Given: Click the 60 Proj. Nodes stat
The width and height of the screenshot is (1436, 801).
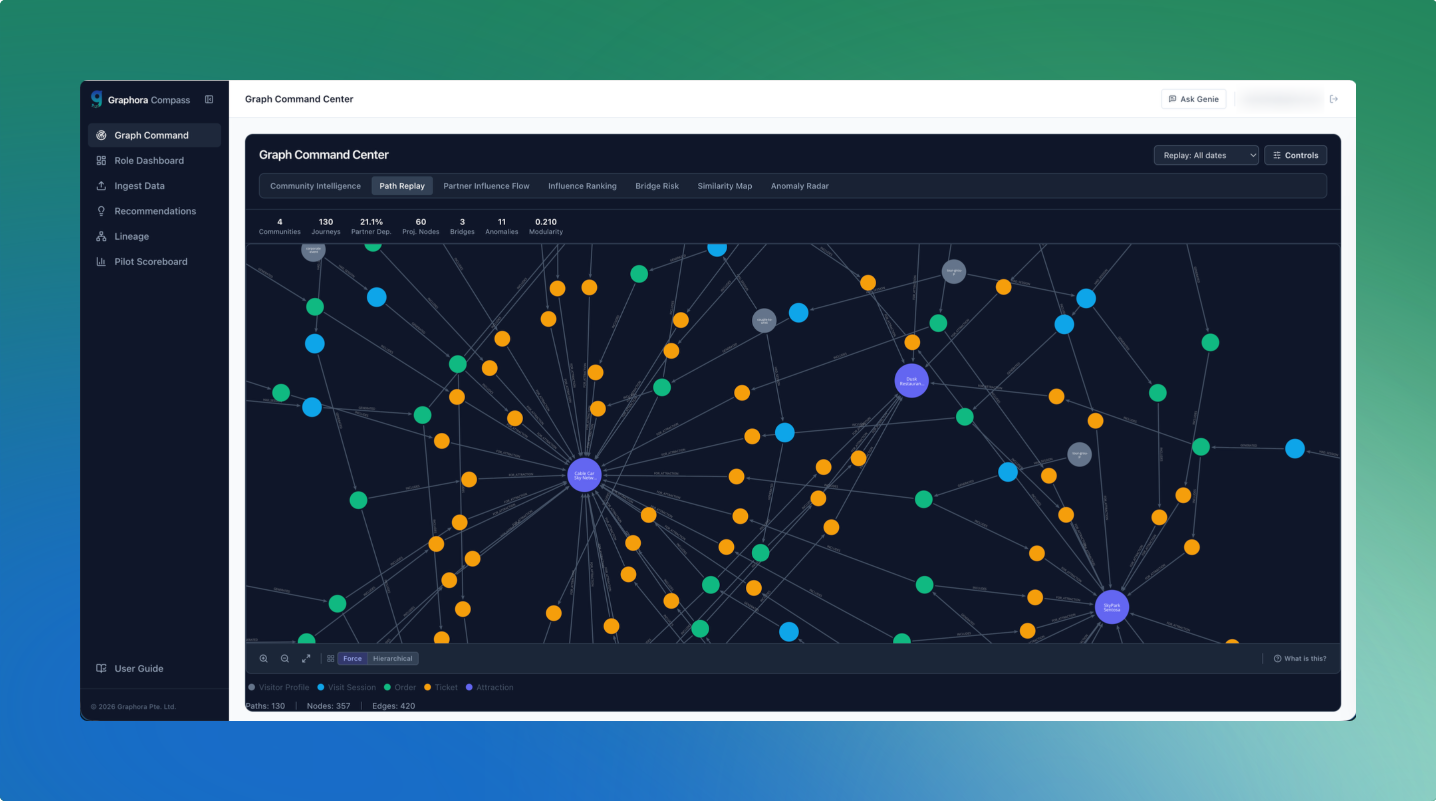Looking at the screenshot, I should coord(420,226).
